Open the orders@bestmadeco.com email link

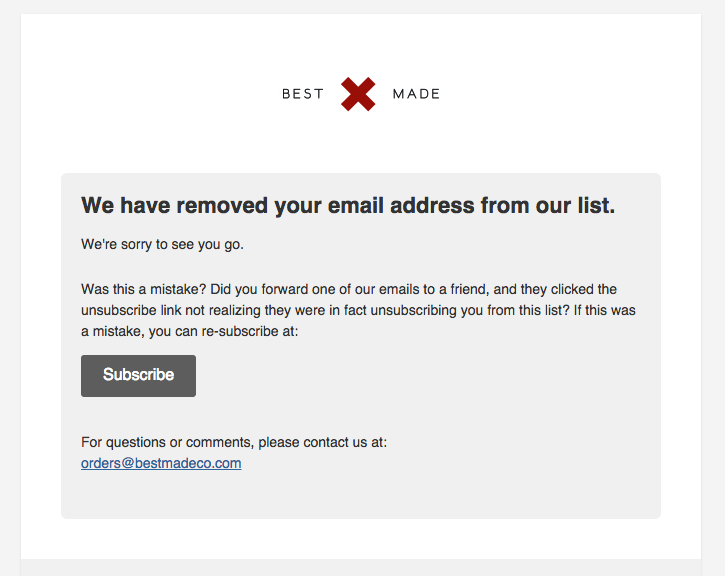point(161,463)
